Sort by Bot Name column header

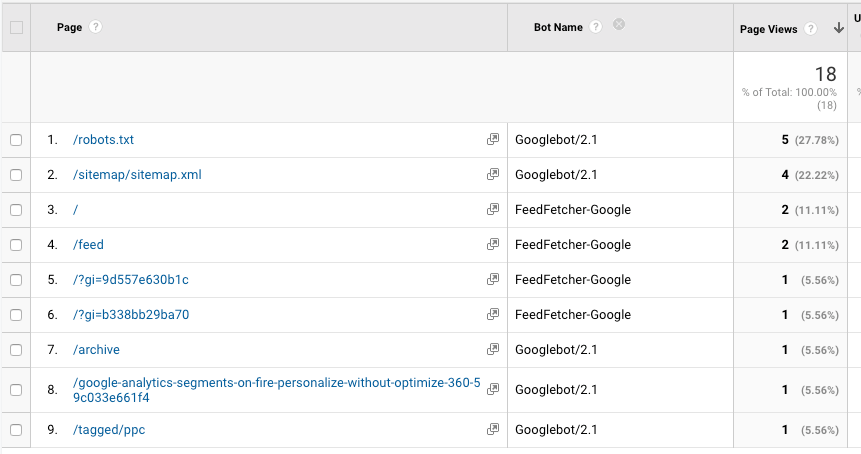[x=558, y=28]
